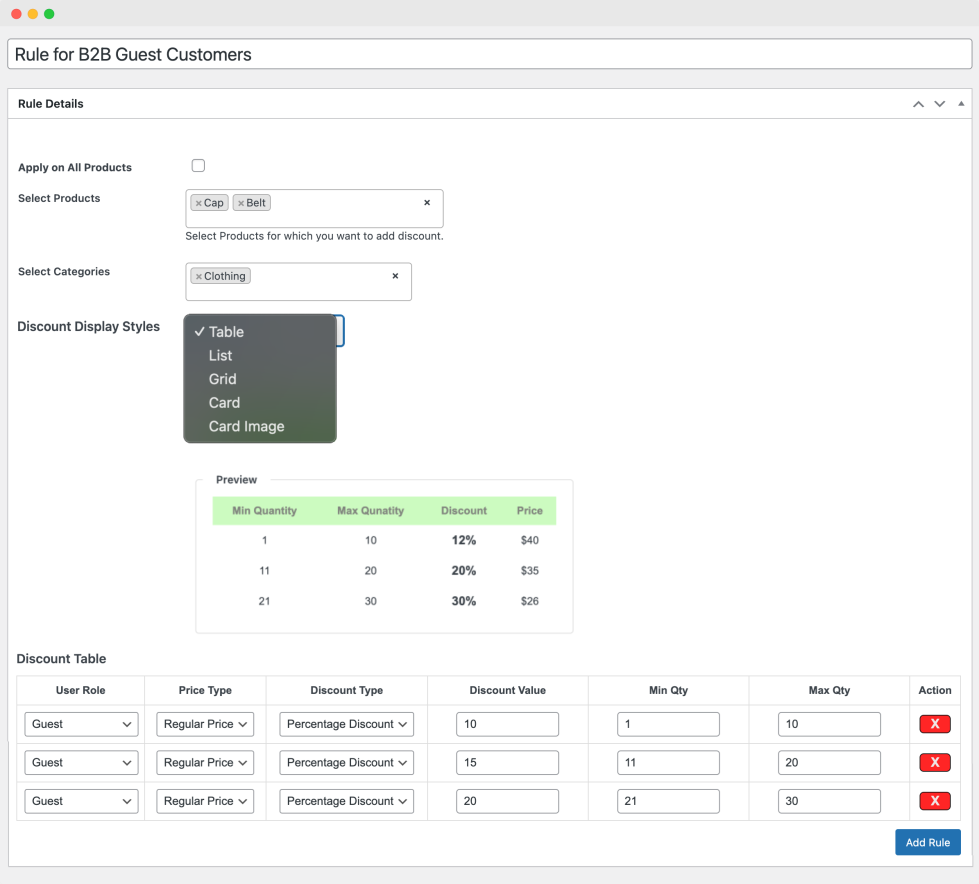
Task: Delete the first discount rule row
Action: (x=934, y=724)
